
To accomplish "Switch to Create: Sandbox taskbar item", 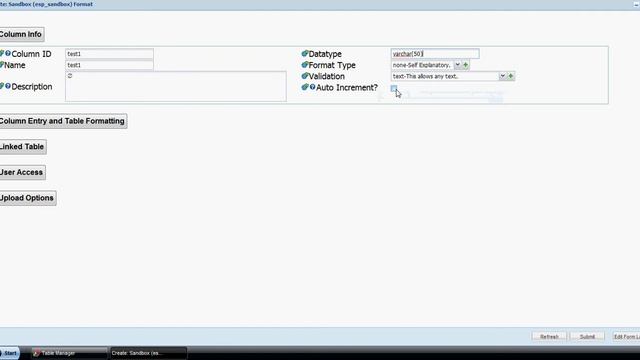I will [x=148, y=353].
